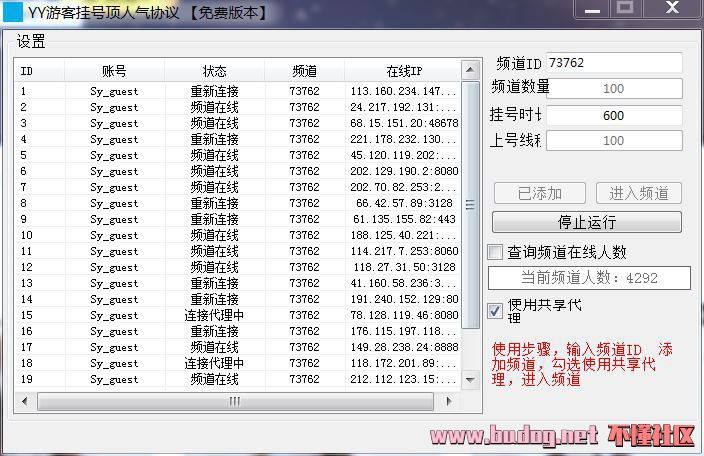The width and height of the screenshot is (704, 456).
Task: Close the YY window
Action: pos(672,9)
